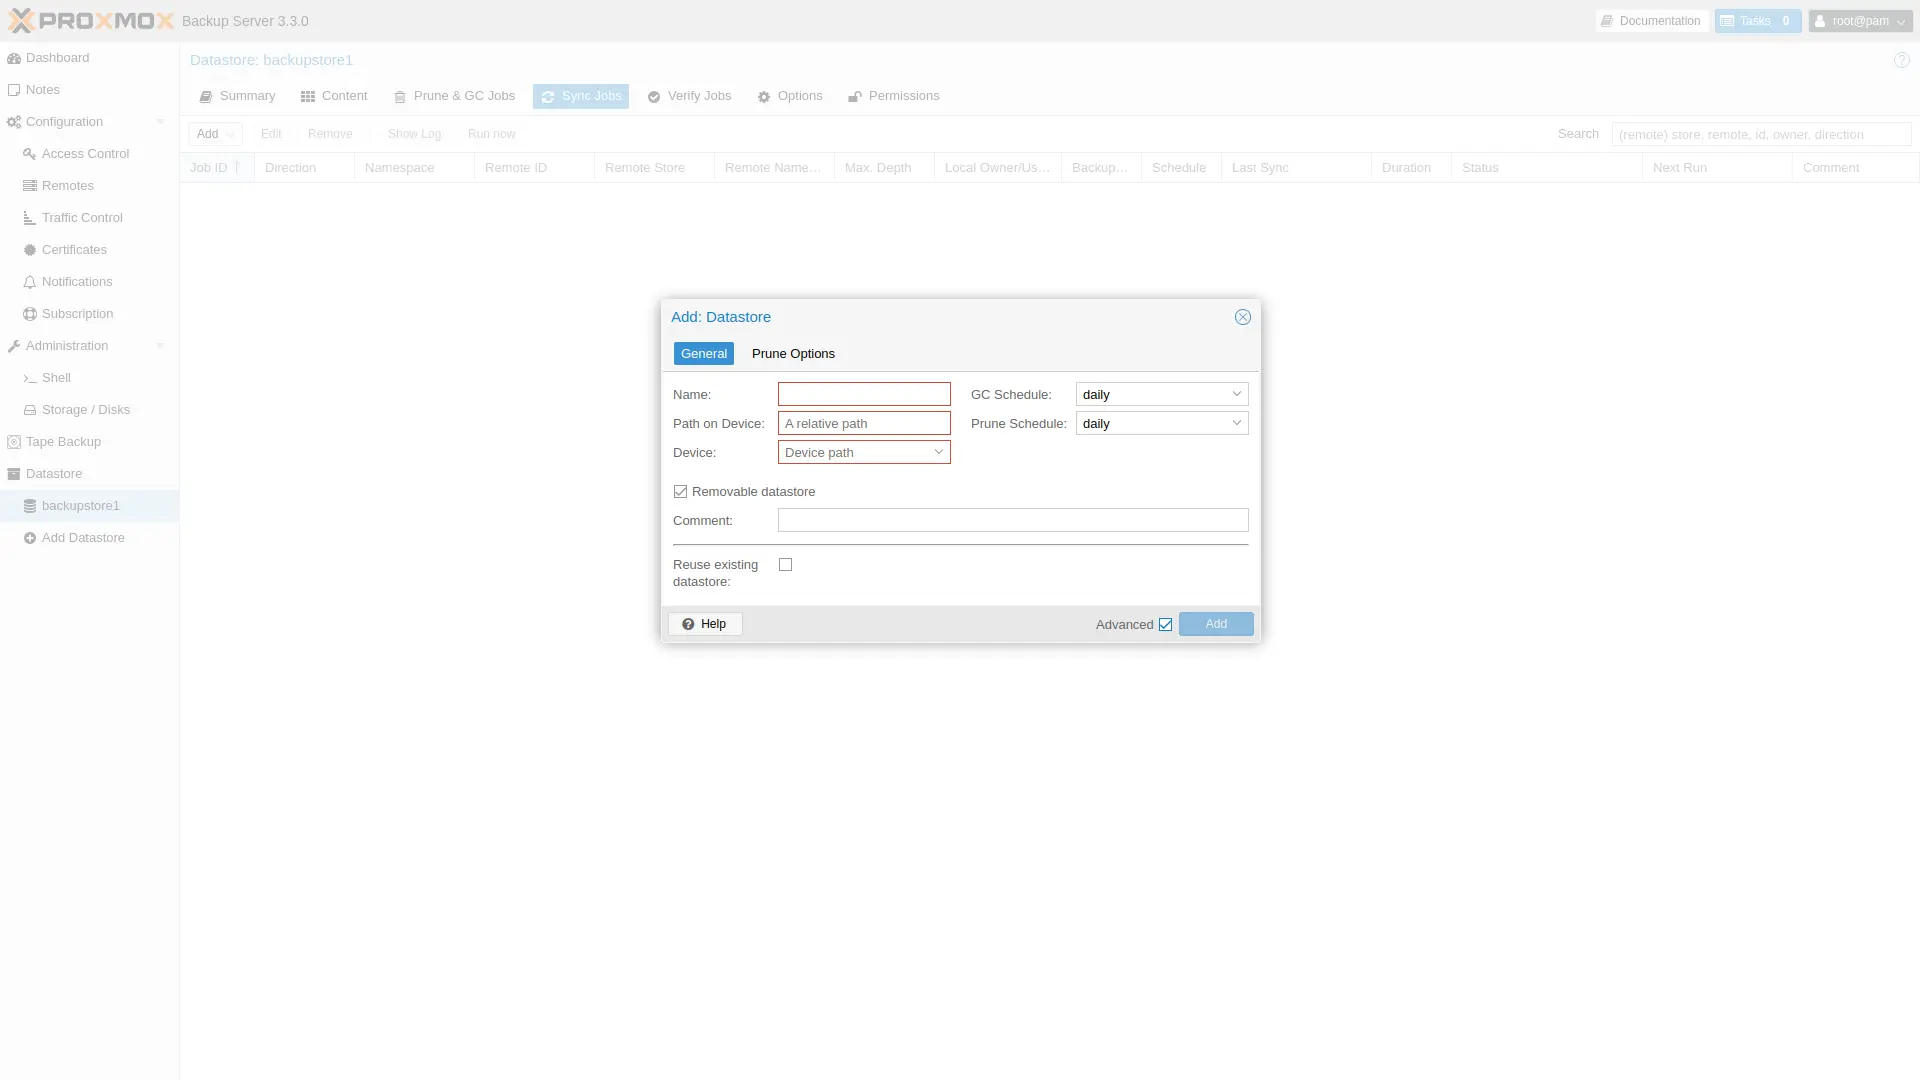Click into the Name input field
This screenshot has width=1920, height=1080.
pyautogui.click(x=864, y=394)
